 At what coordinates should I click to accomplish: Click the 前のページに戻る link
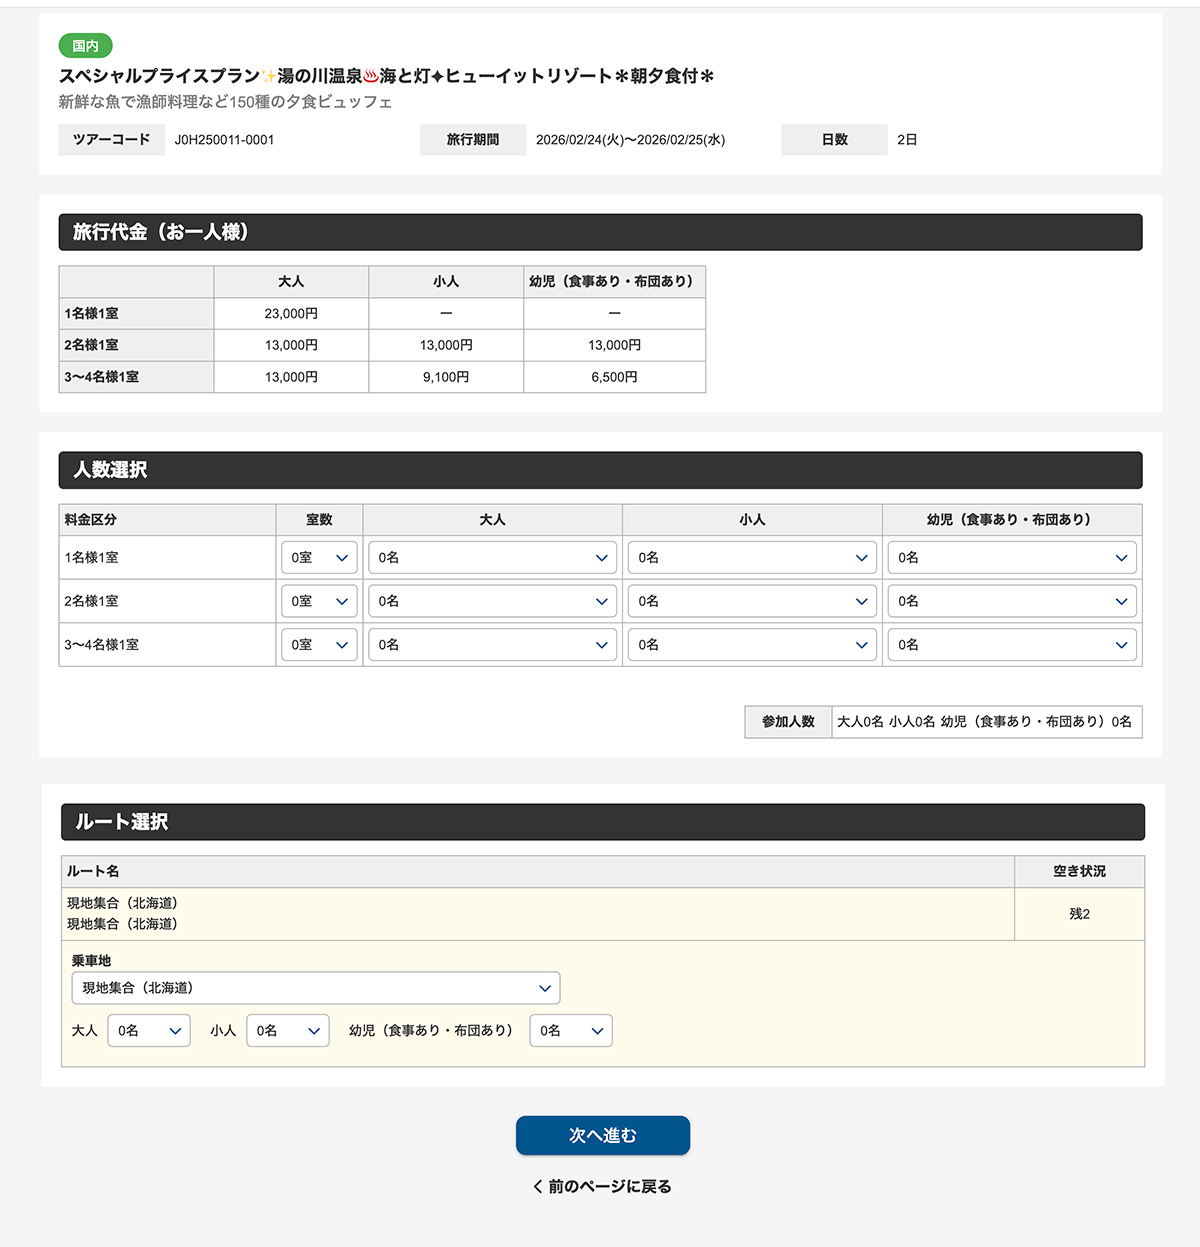600,1186
